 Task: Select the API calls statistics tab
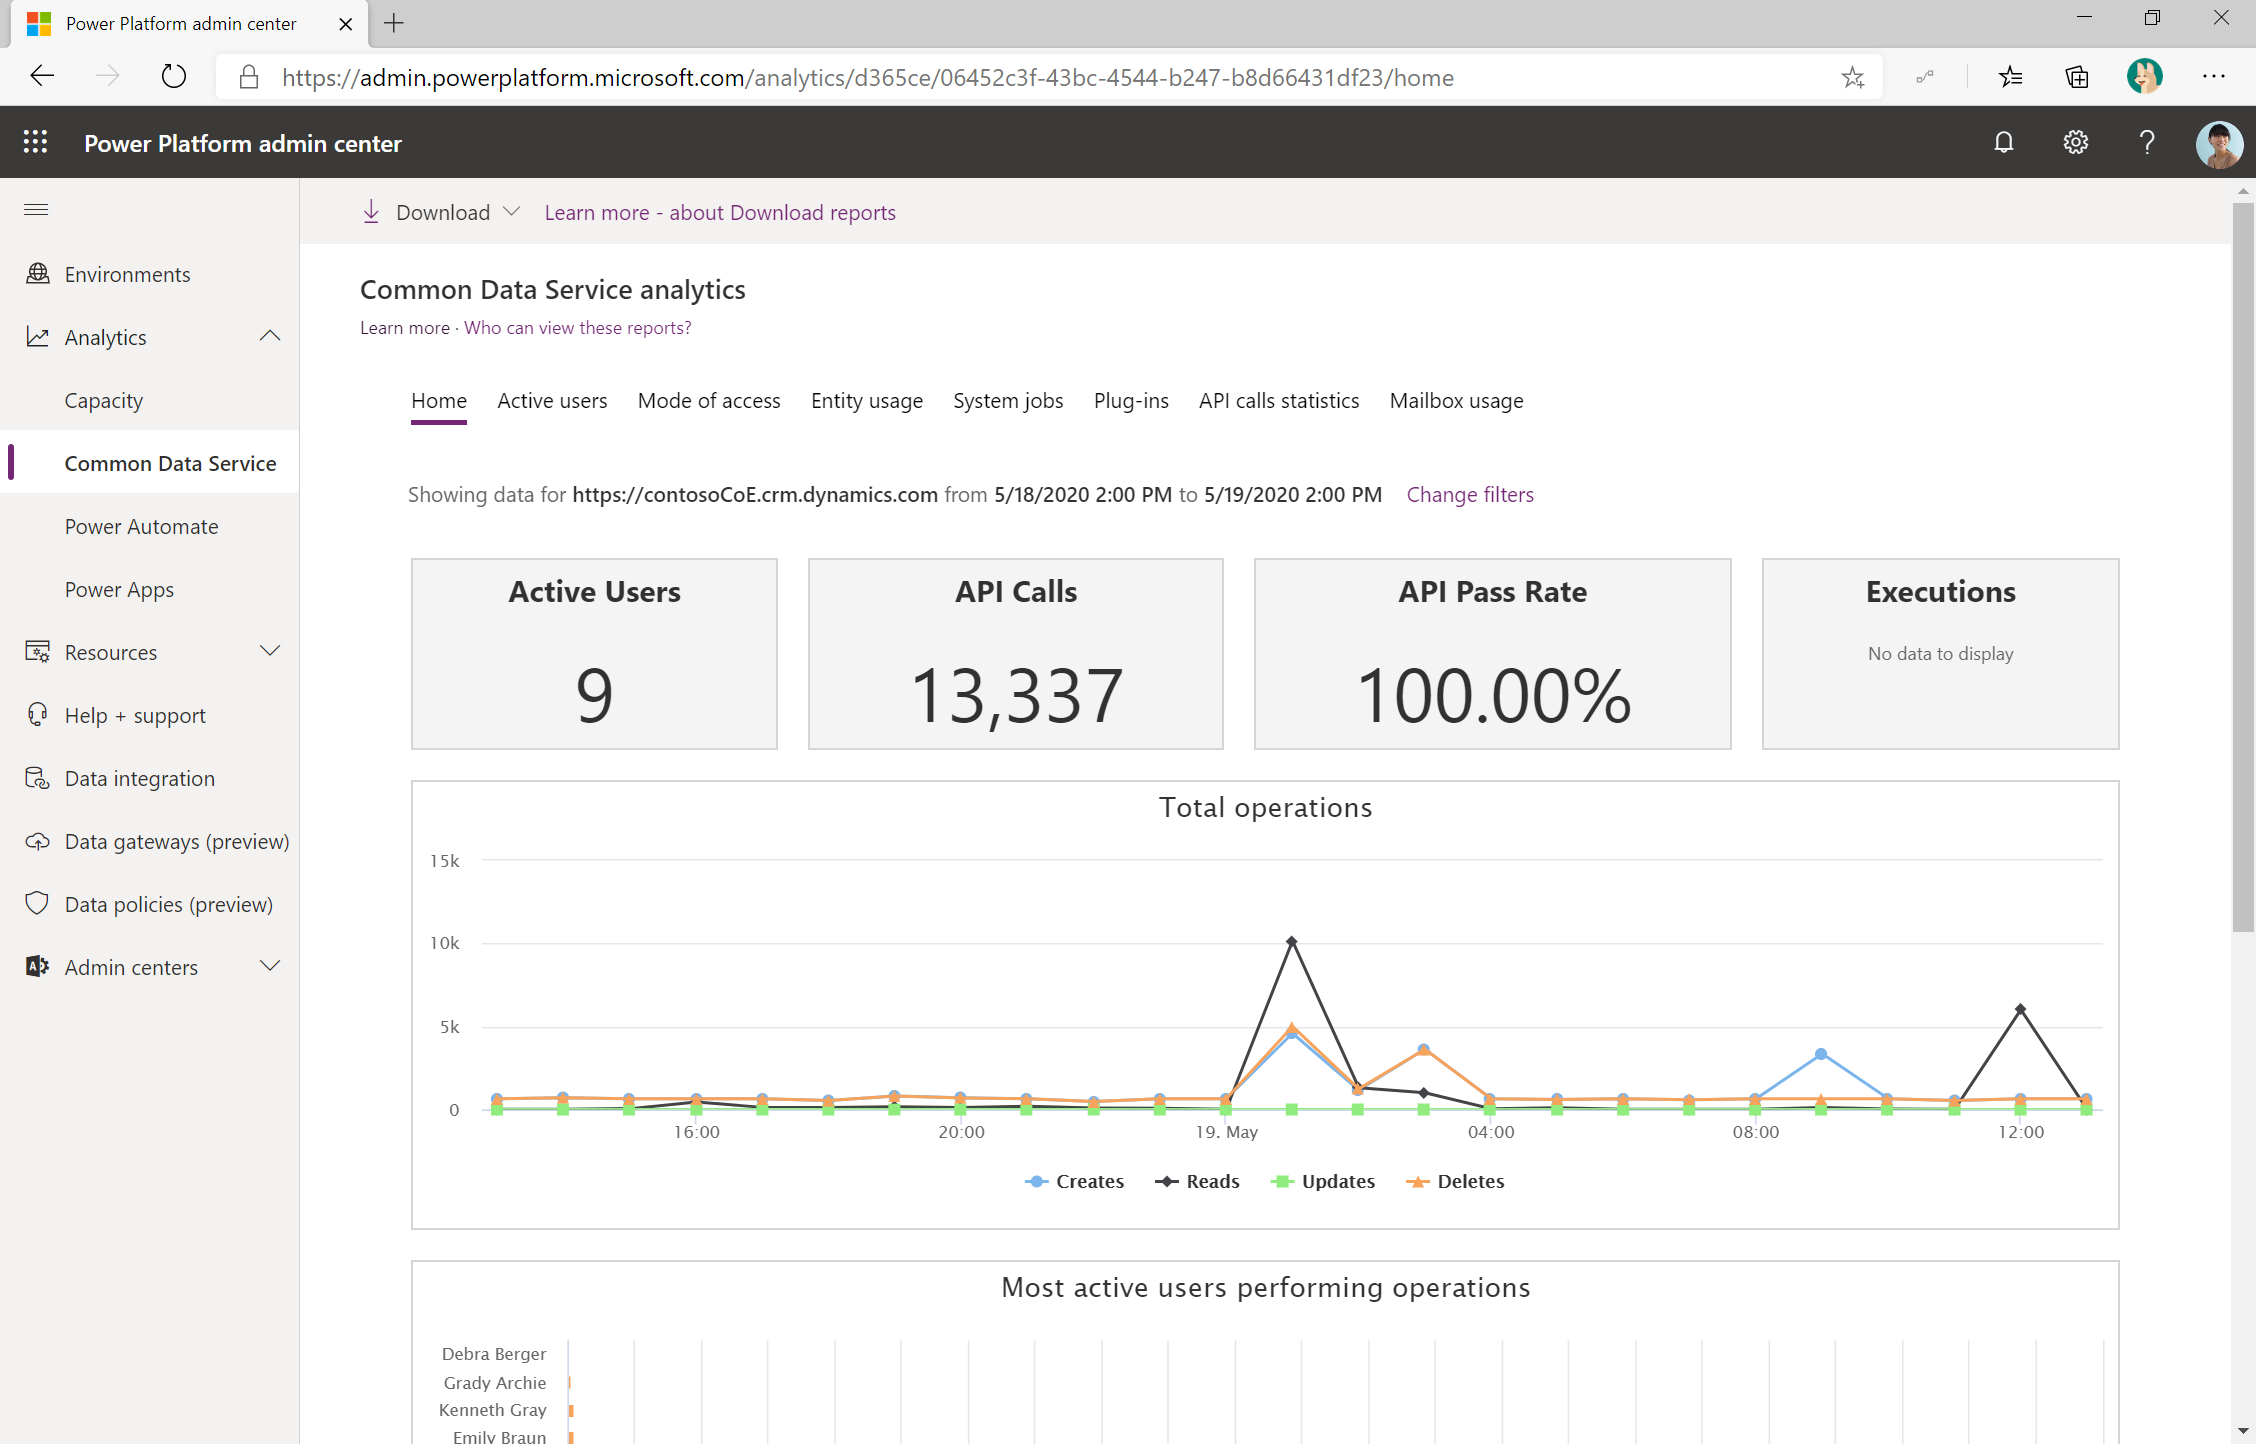click(1279, 400)
